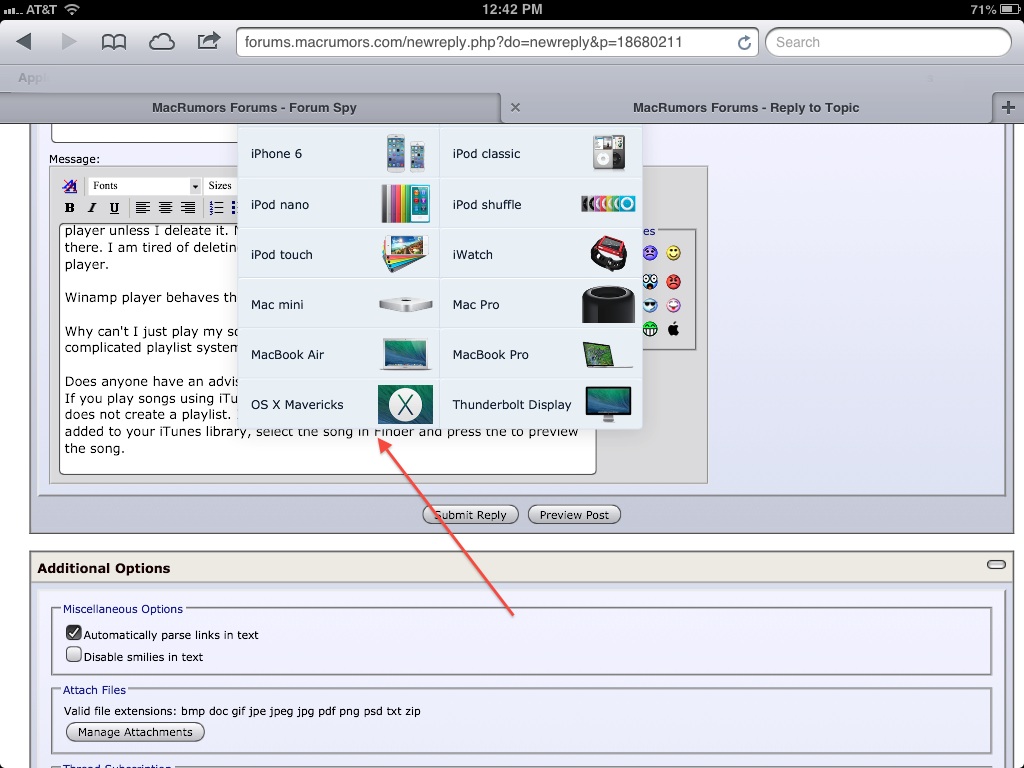Screen dimensions: 1024x768
Task: Insert the pink embarrassed smiley
Action: pyautogui.click(x=673, y=305)
